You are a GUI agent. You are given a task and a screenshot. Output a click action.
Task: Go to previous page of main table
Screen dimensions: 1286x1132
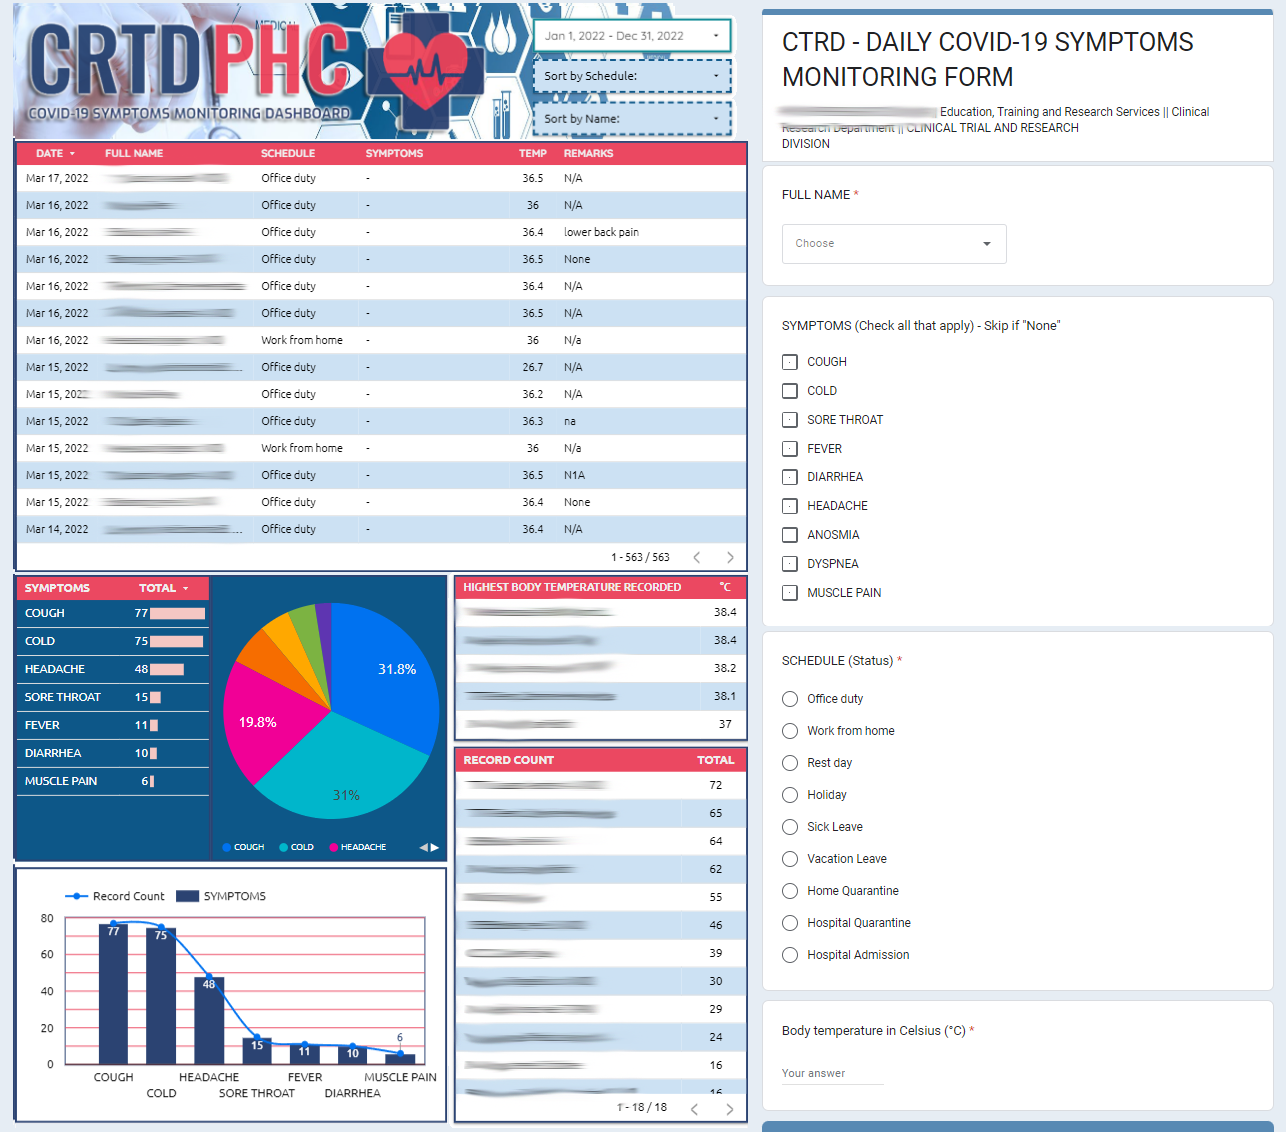click(697, 557)
